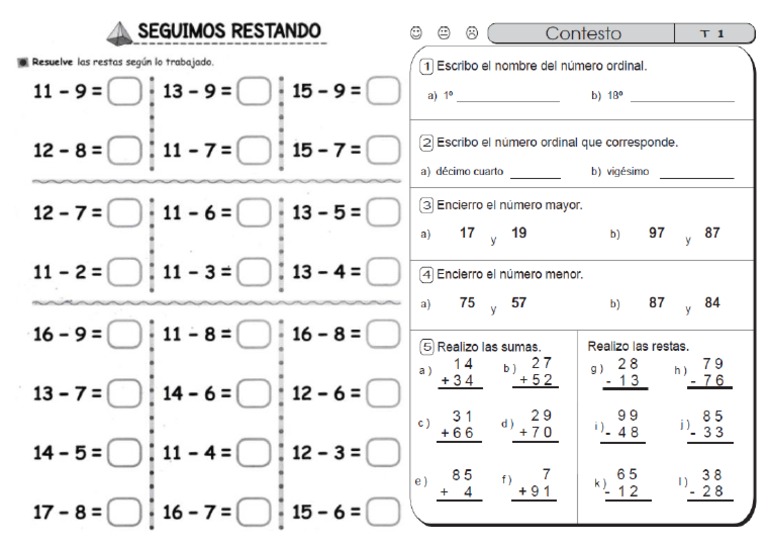Click the boxed number 3 exercise marker
This screenshot has height=544, width=768.
click(426, 205)
